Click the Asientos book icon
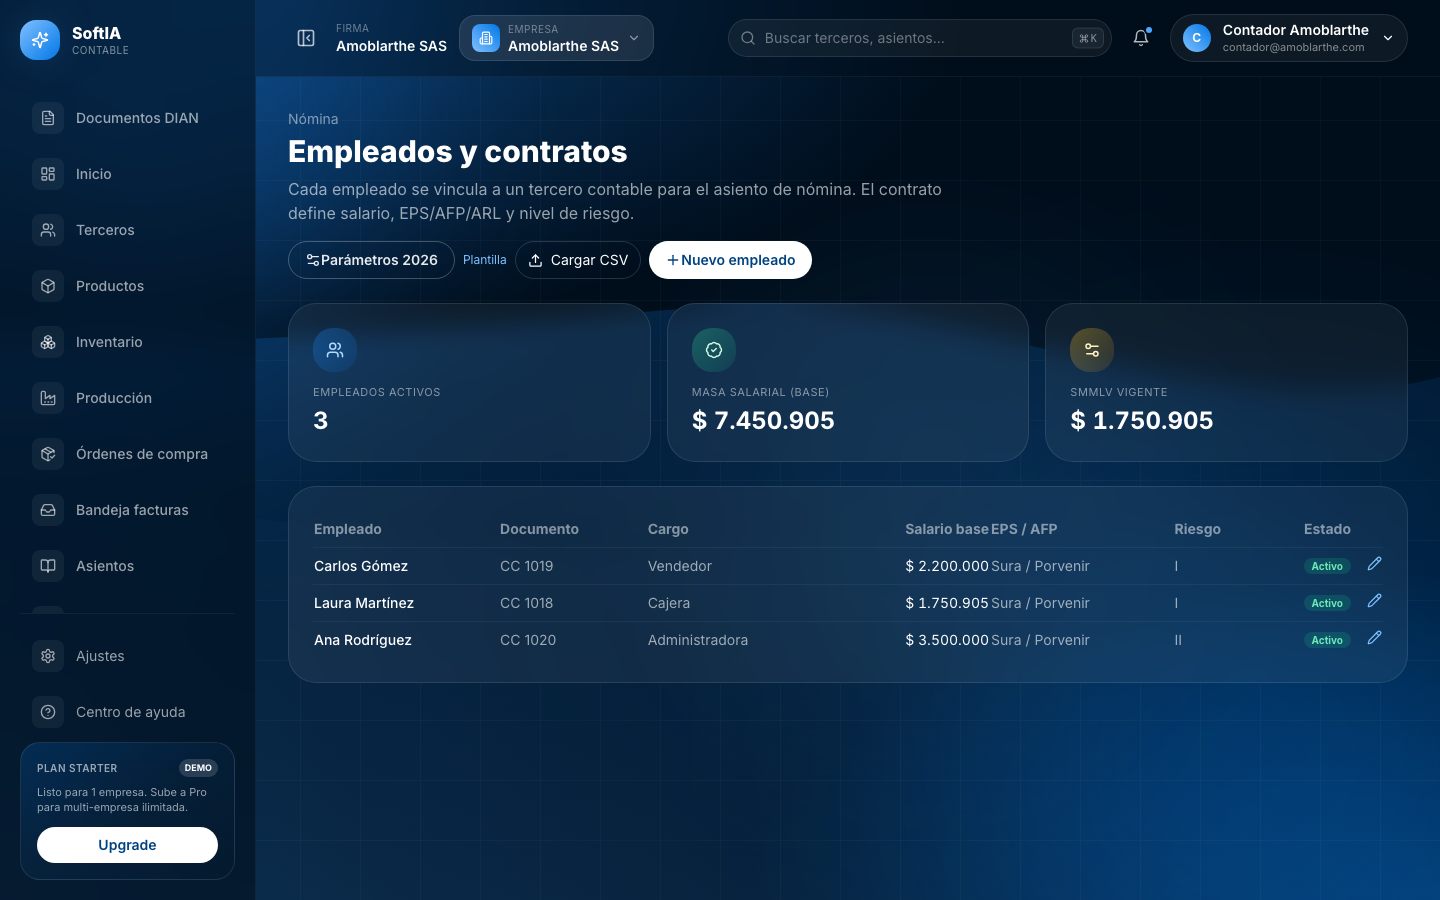This screenshot has height=900, width=1440. click(48, 566)
